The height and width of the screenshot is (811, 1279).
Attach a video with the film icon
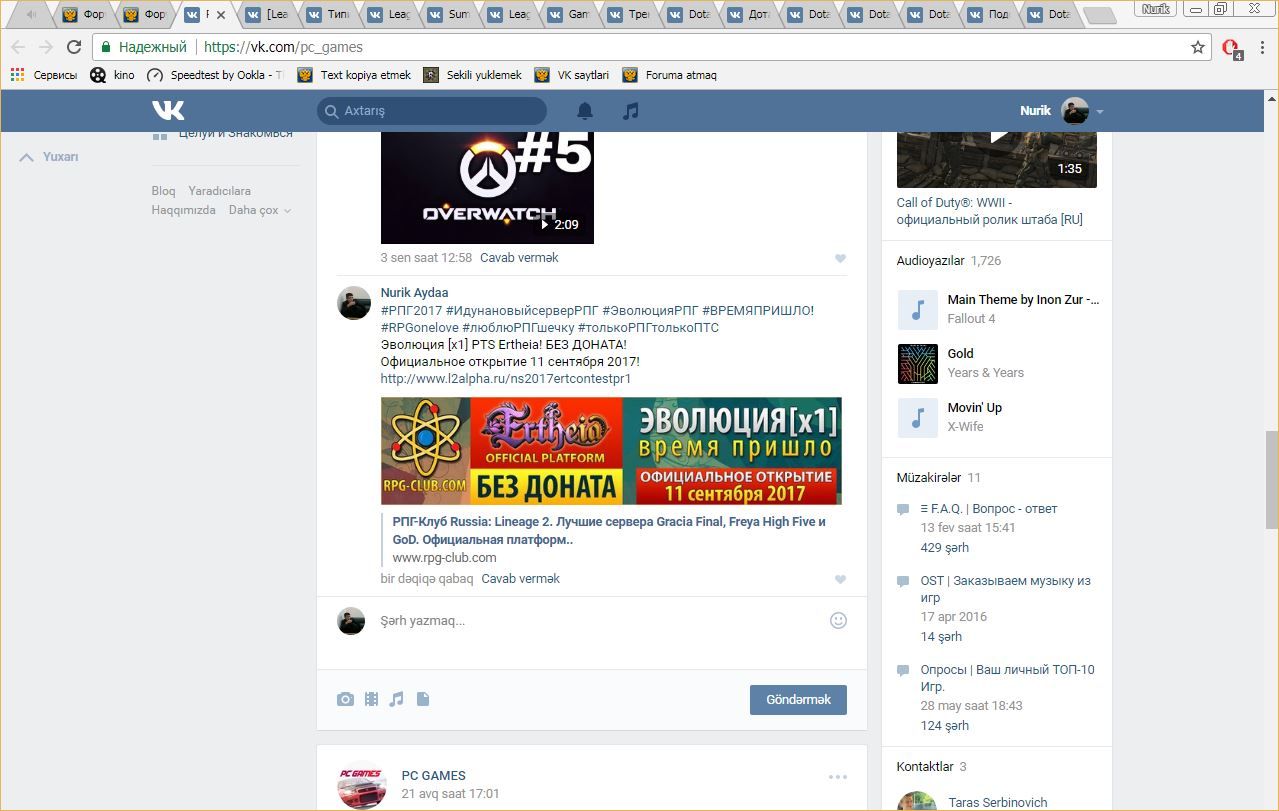click(371, 699)
